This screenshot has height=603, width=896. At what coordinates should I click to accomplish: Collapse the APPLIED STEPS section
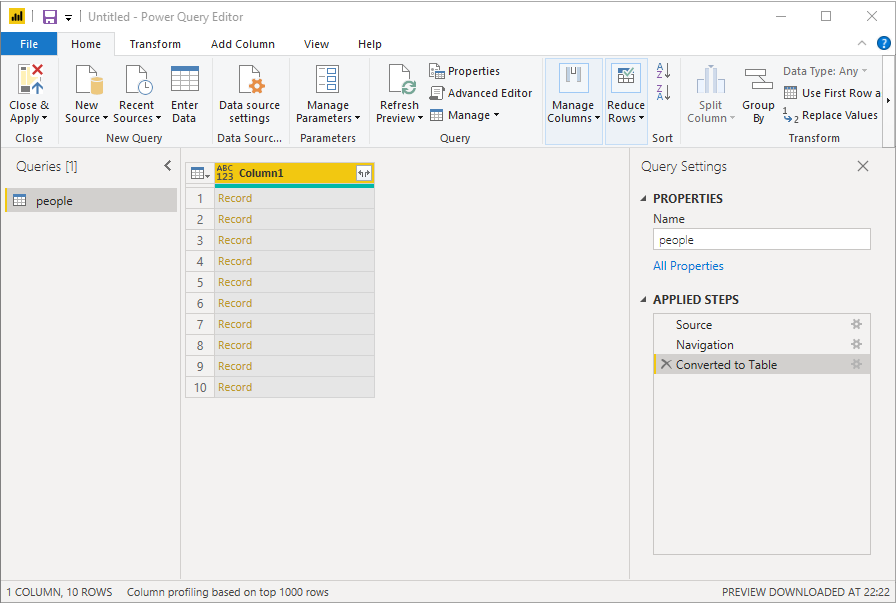[643, 299]
